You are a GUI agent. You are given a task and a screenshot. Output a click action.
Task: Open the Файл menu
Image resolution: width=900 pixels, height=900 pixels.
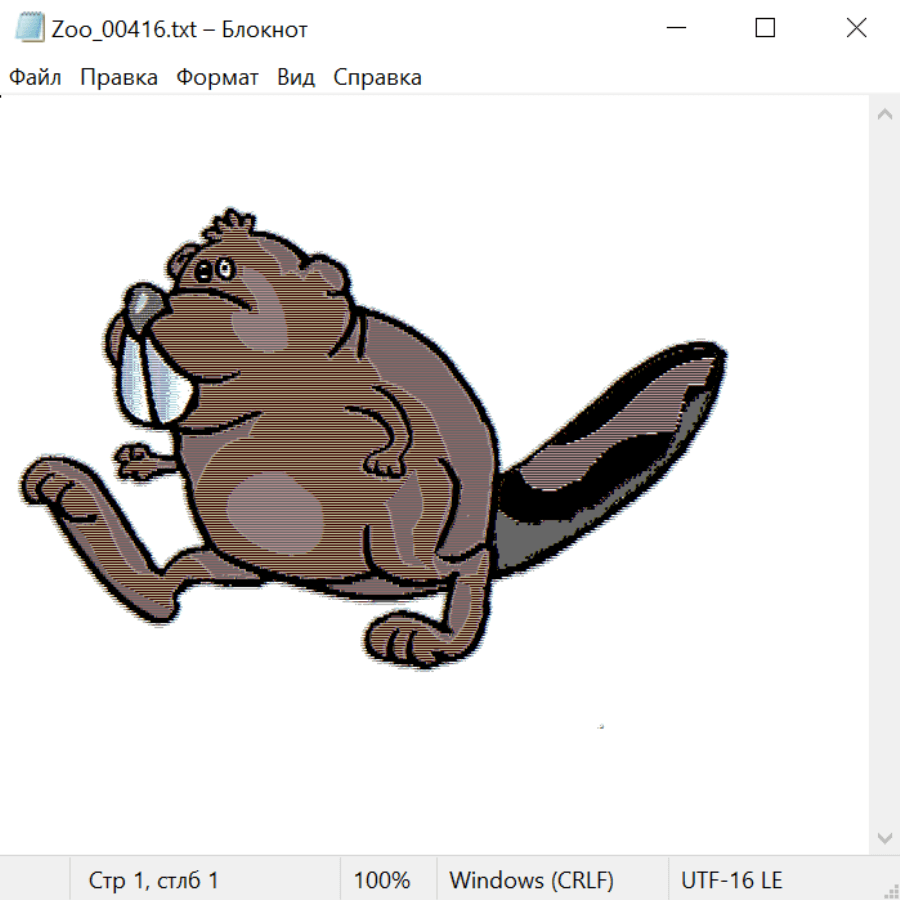[36, 78]
